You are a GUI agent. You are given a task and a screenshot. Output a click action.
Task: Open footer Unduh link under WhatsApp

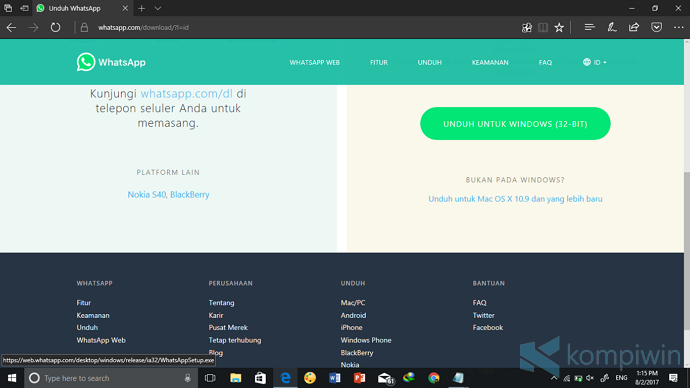tap(87, 327)
